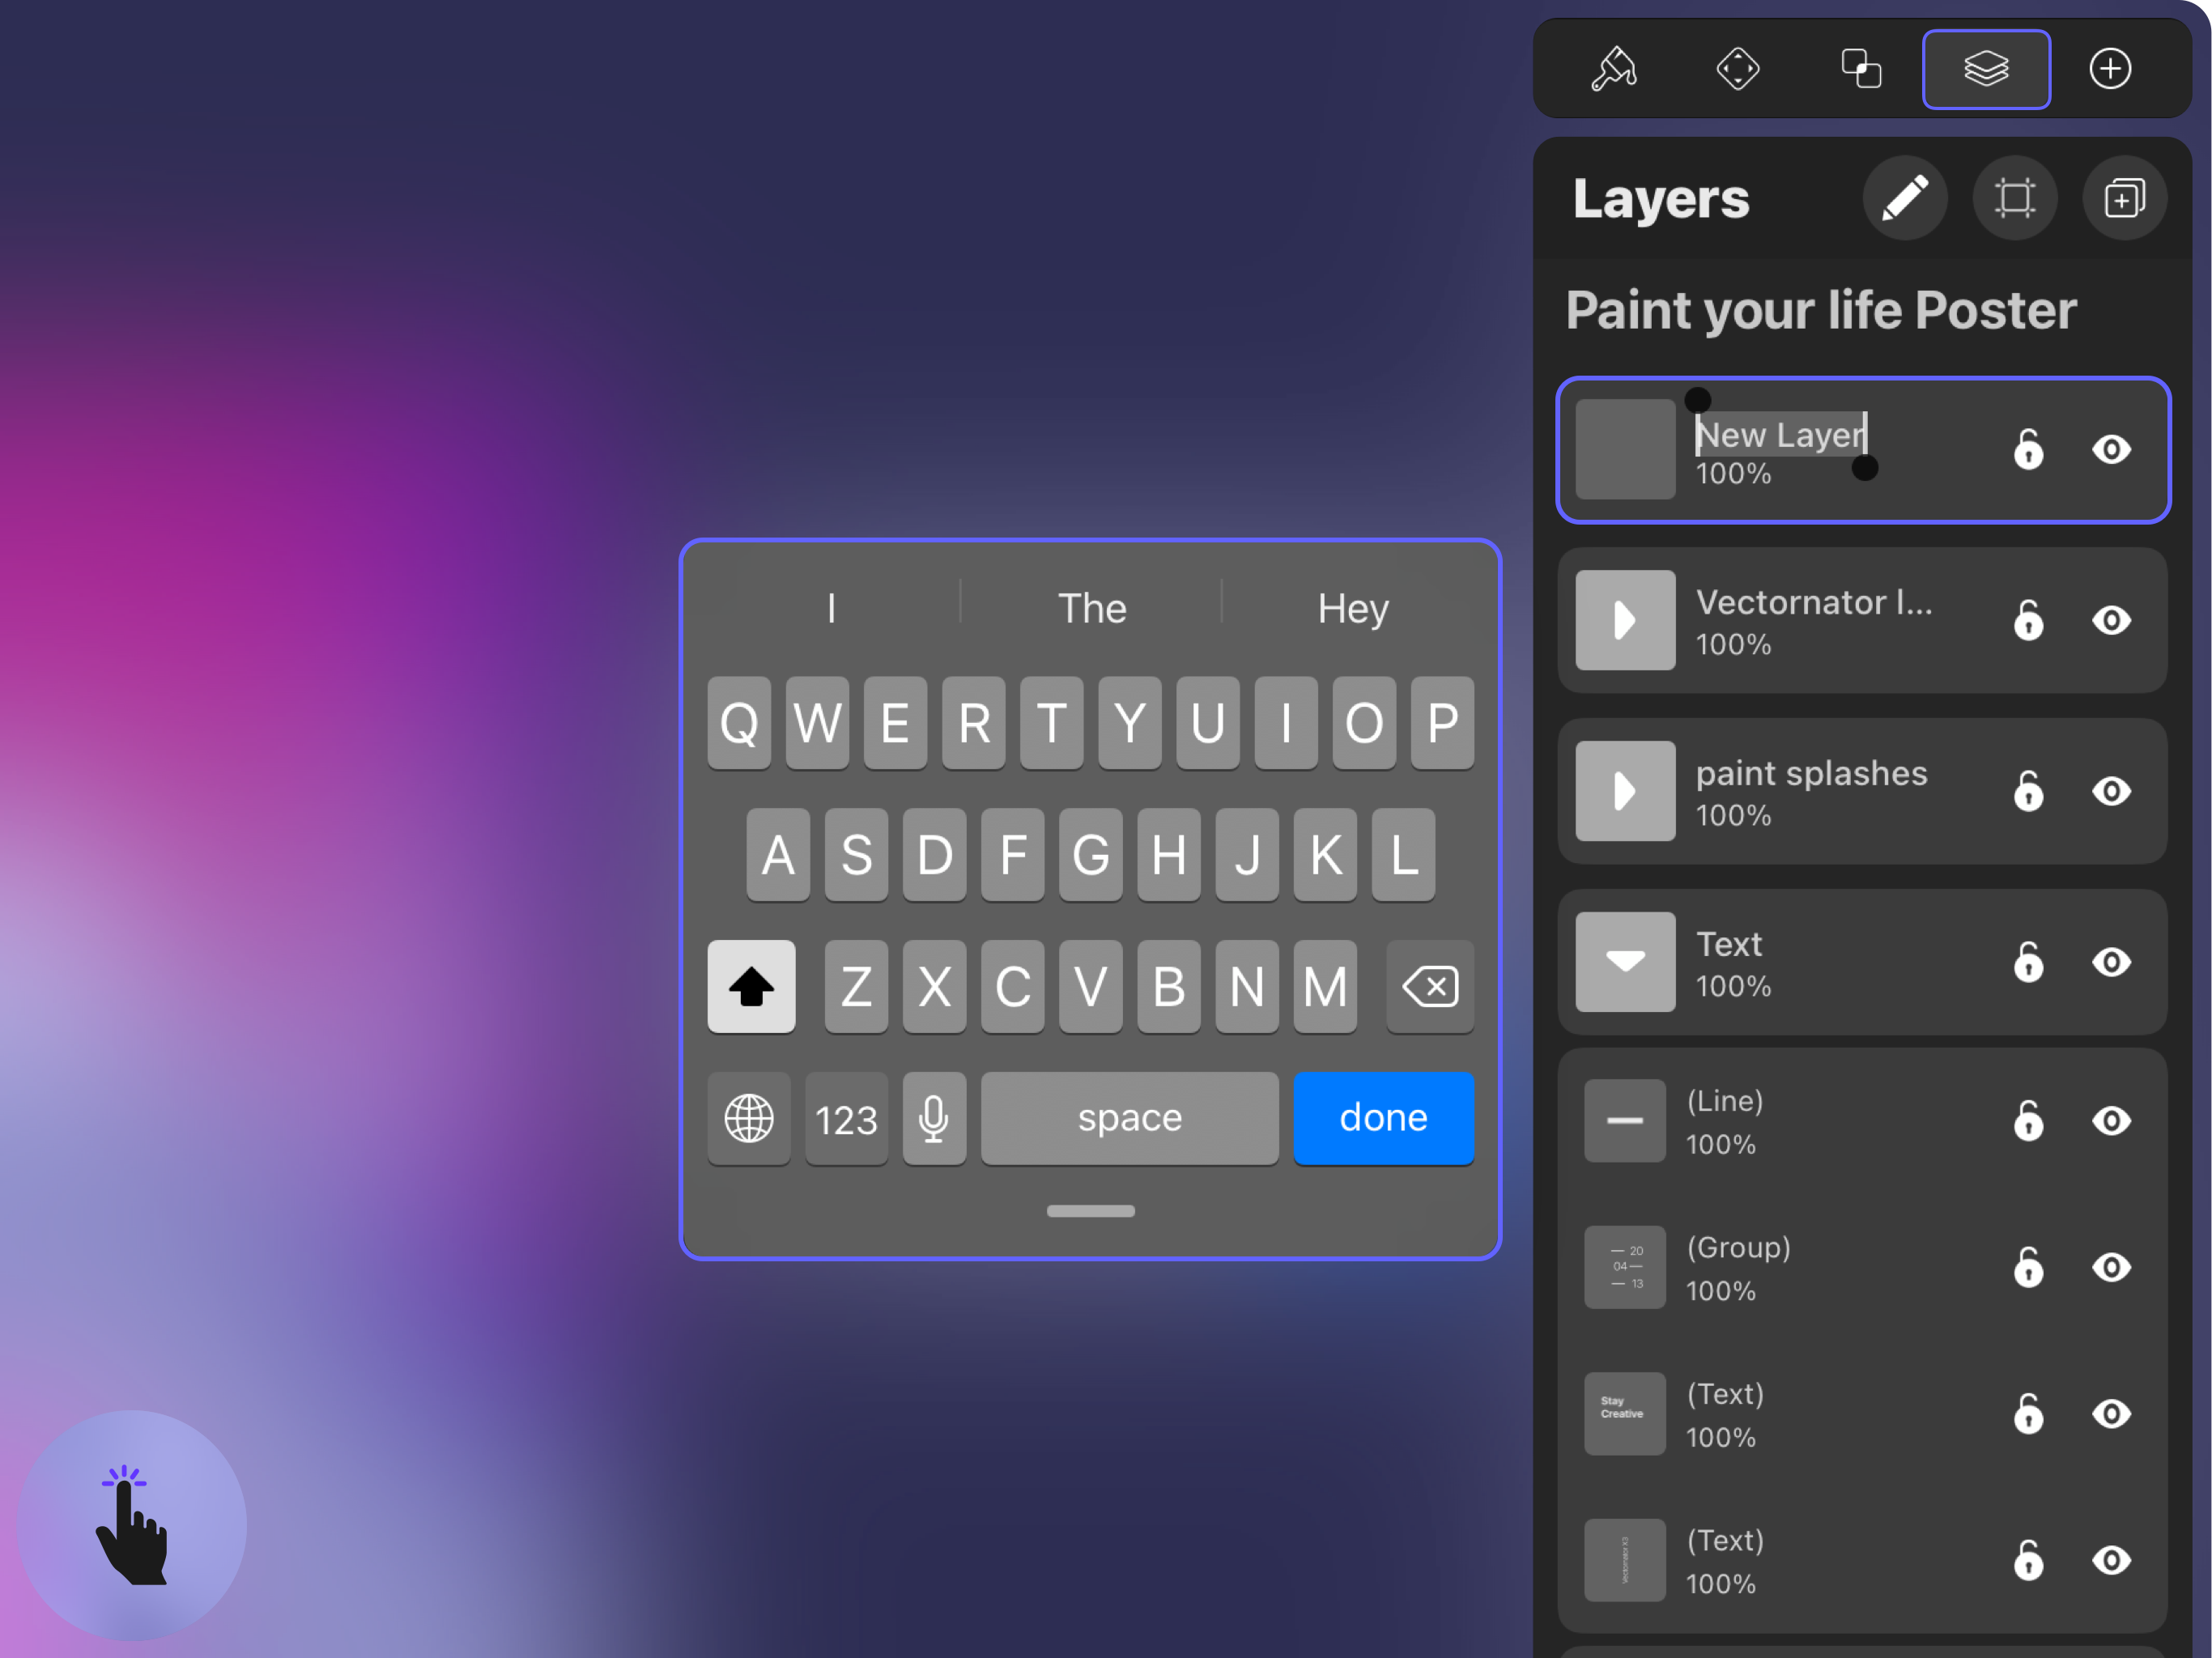Tap the 123 numbers key
Image resolution: width=2212 pixels, height=1658 pixels.
(846, 1118)
